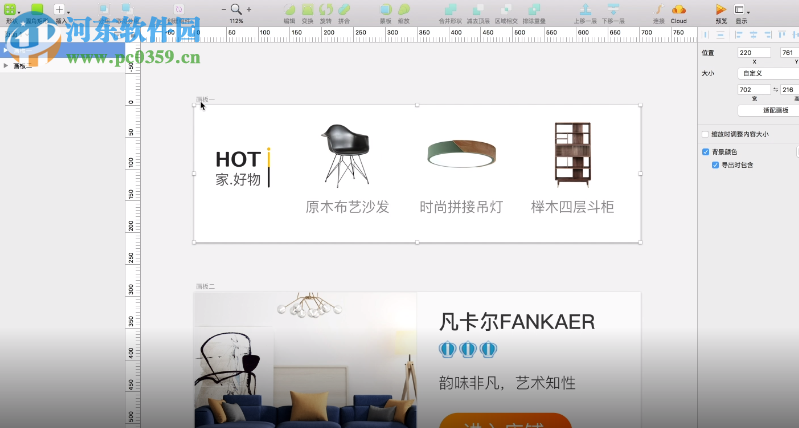Select the HOT heading text on the canvas
Image resolution: width=799 pixels, height=428 pixels.
pos(238,159)
